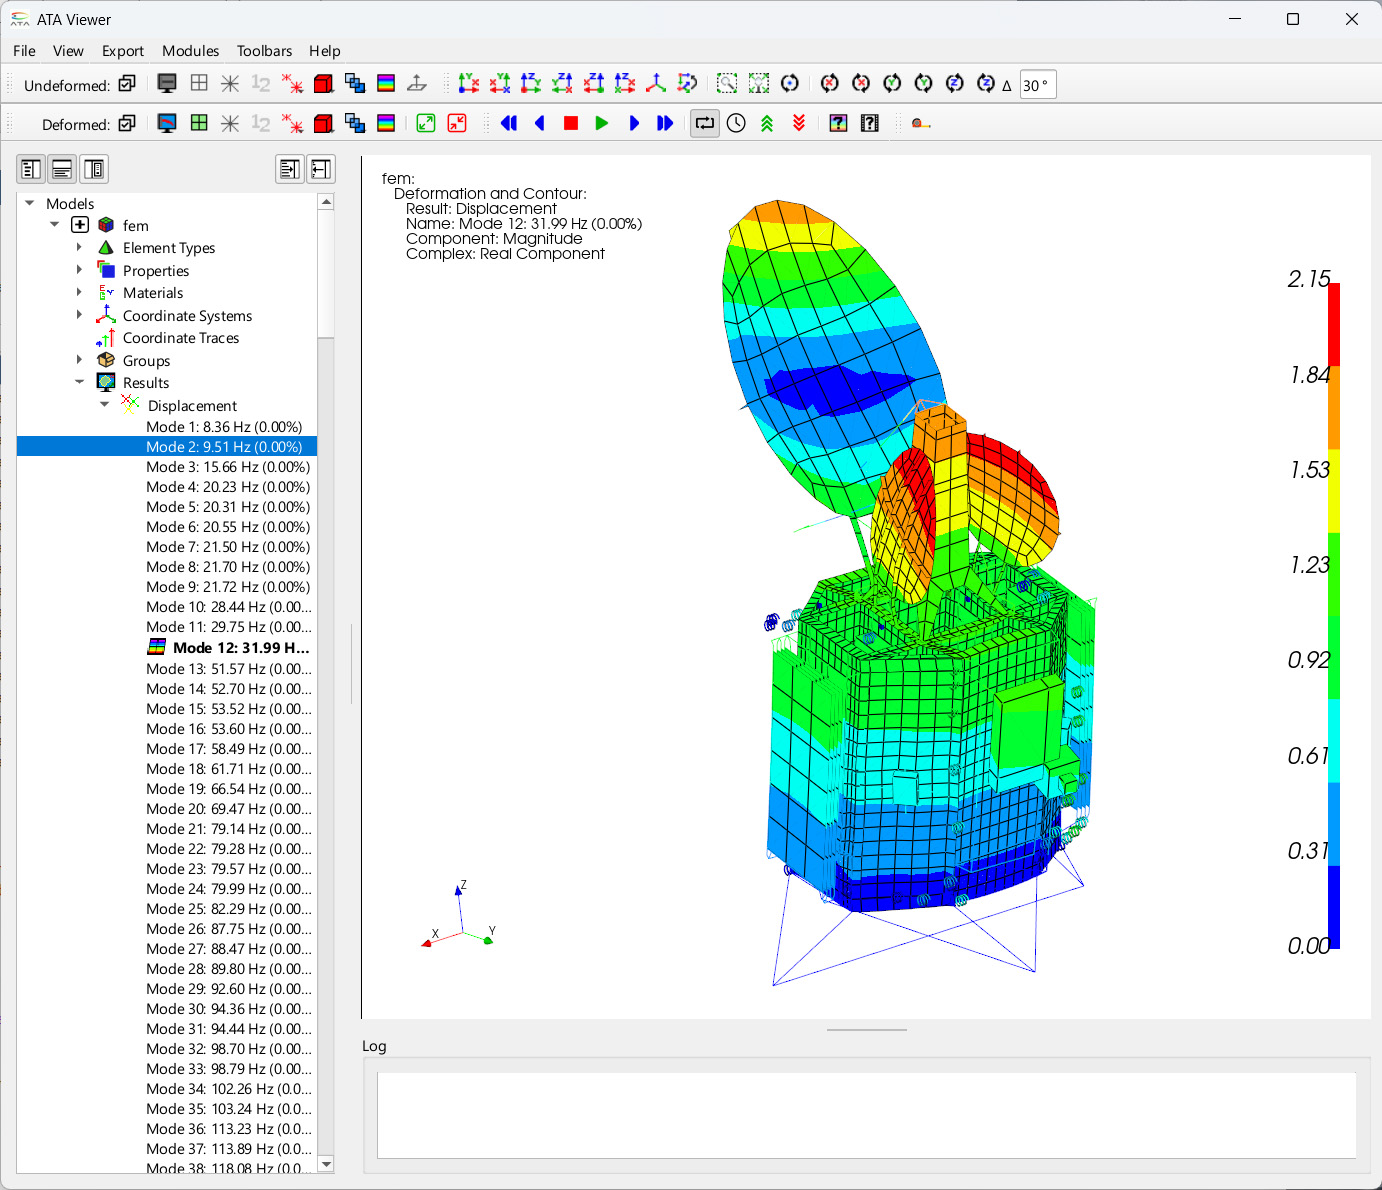Click the clock animation timing icon
The width and height of the screenshot is (1382, 1190).
click(x=736, y=123)
